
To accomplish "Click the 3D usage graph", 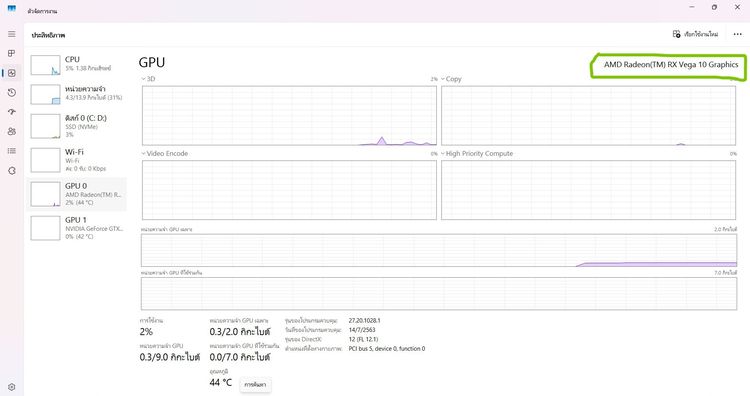I will point(289,115).
